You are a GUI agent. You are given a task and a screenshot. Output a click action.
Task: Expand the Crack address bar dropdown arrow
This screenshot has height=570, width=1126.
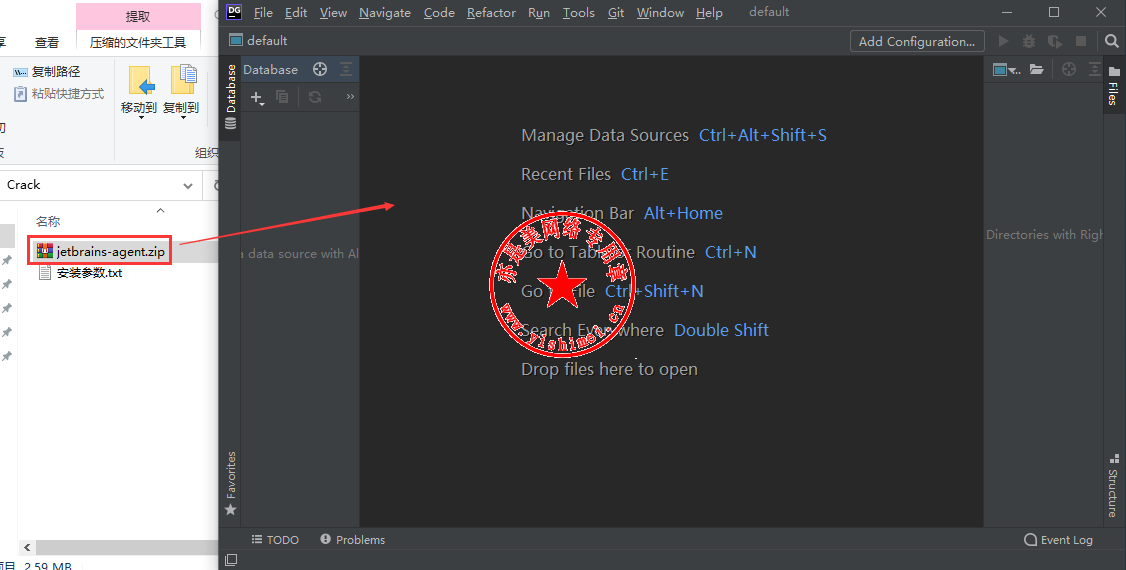[188, 185]
